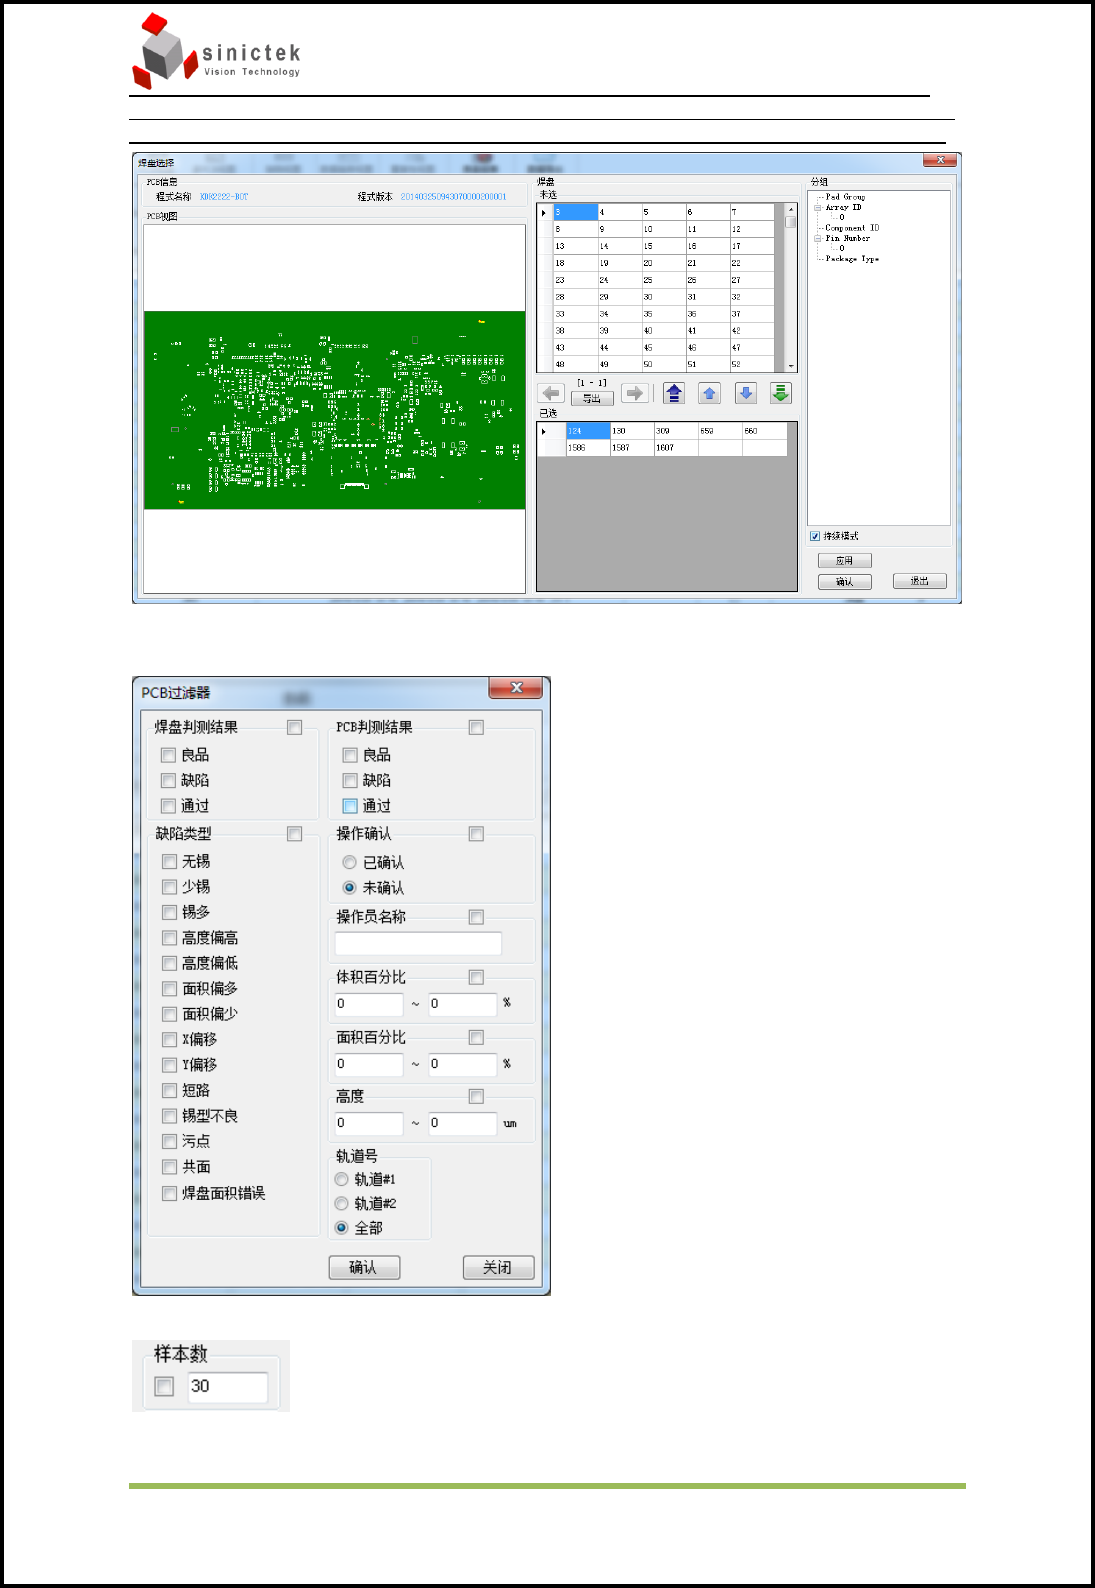Click the move-all-down green arrow icon
This screenshot has width=1095, height=1588.
(781, 393)
